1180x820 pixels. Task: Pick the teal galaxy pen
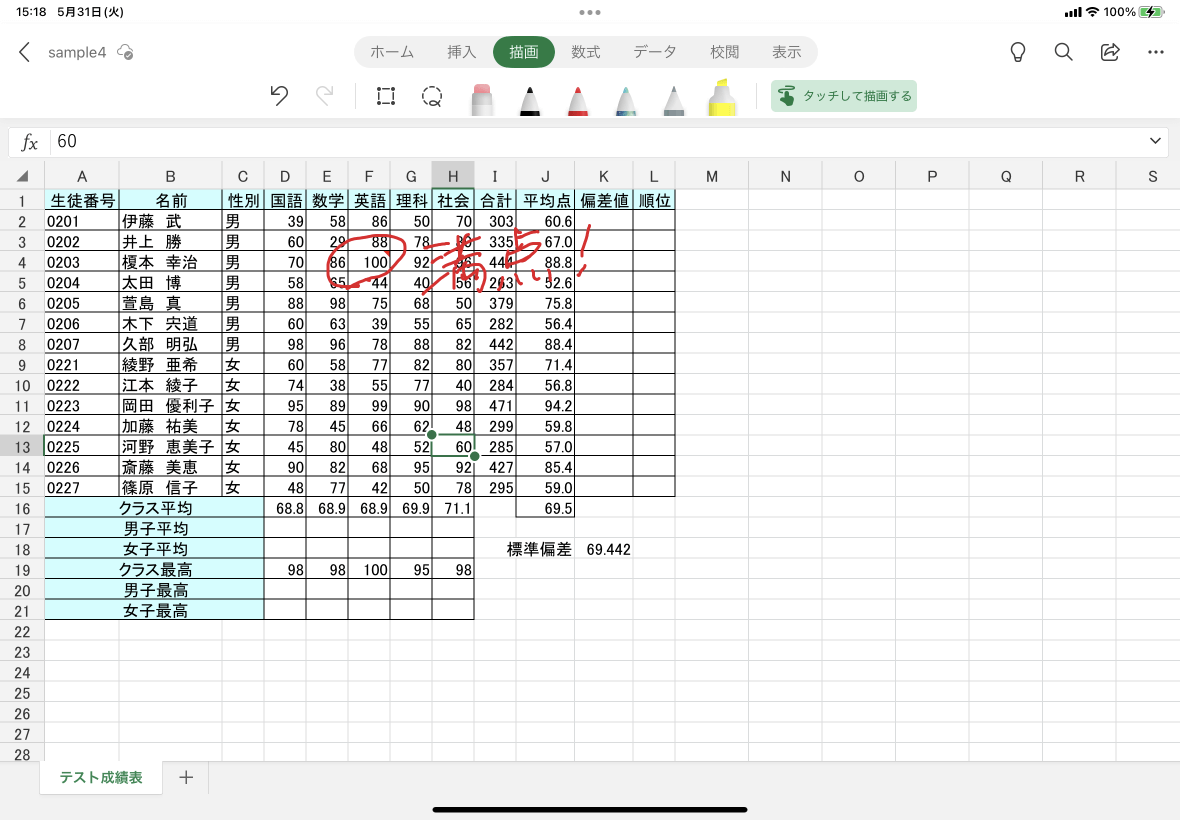click(626, 100)
